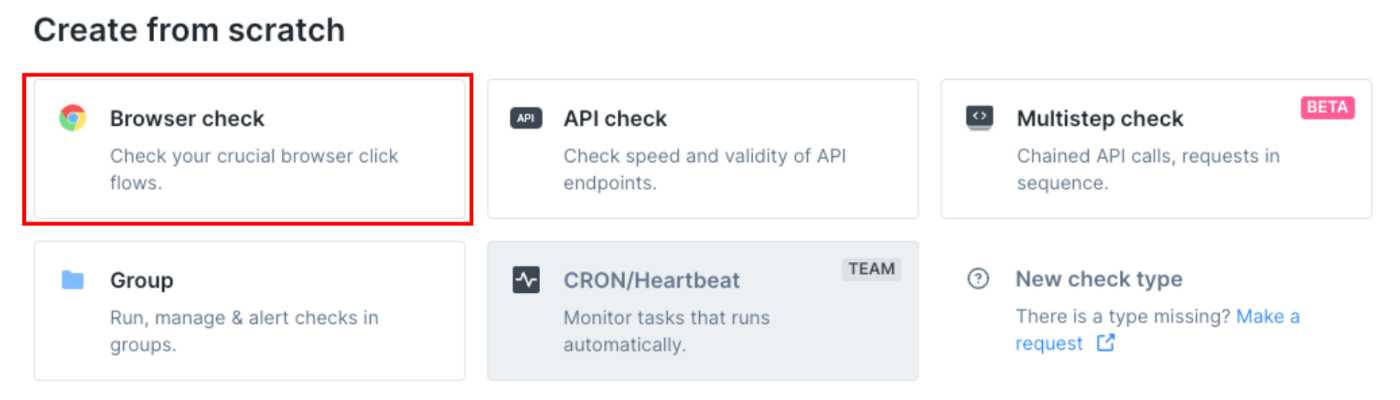The width and height of the screenshot is (1400, 400).
Task: Click the external link arrow icon
Action: pos(1105,343)
